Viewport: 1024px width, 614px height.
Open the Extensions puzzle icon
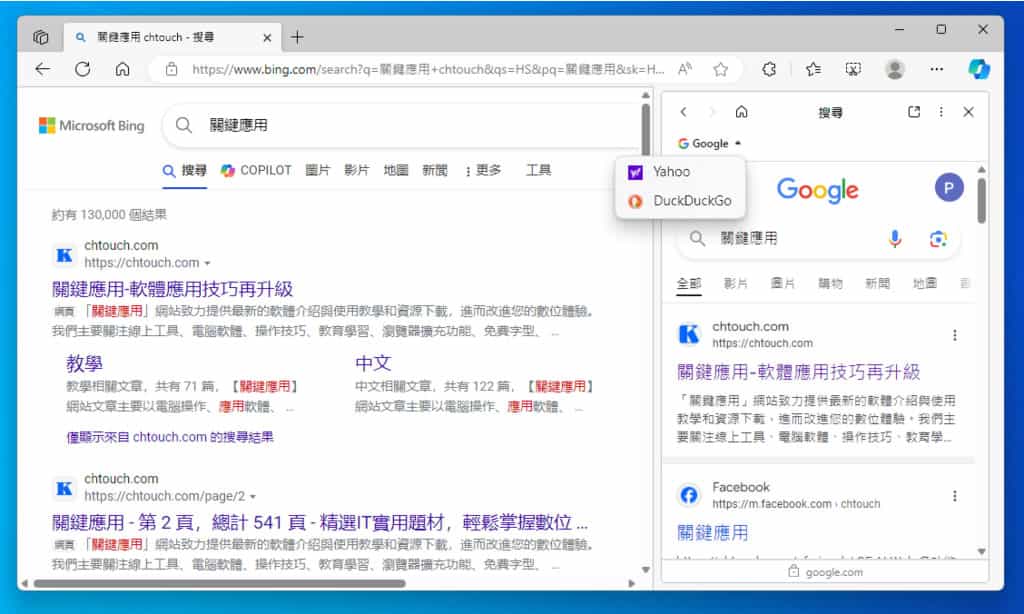(x=769, y=69)
